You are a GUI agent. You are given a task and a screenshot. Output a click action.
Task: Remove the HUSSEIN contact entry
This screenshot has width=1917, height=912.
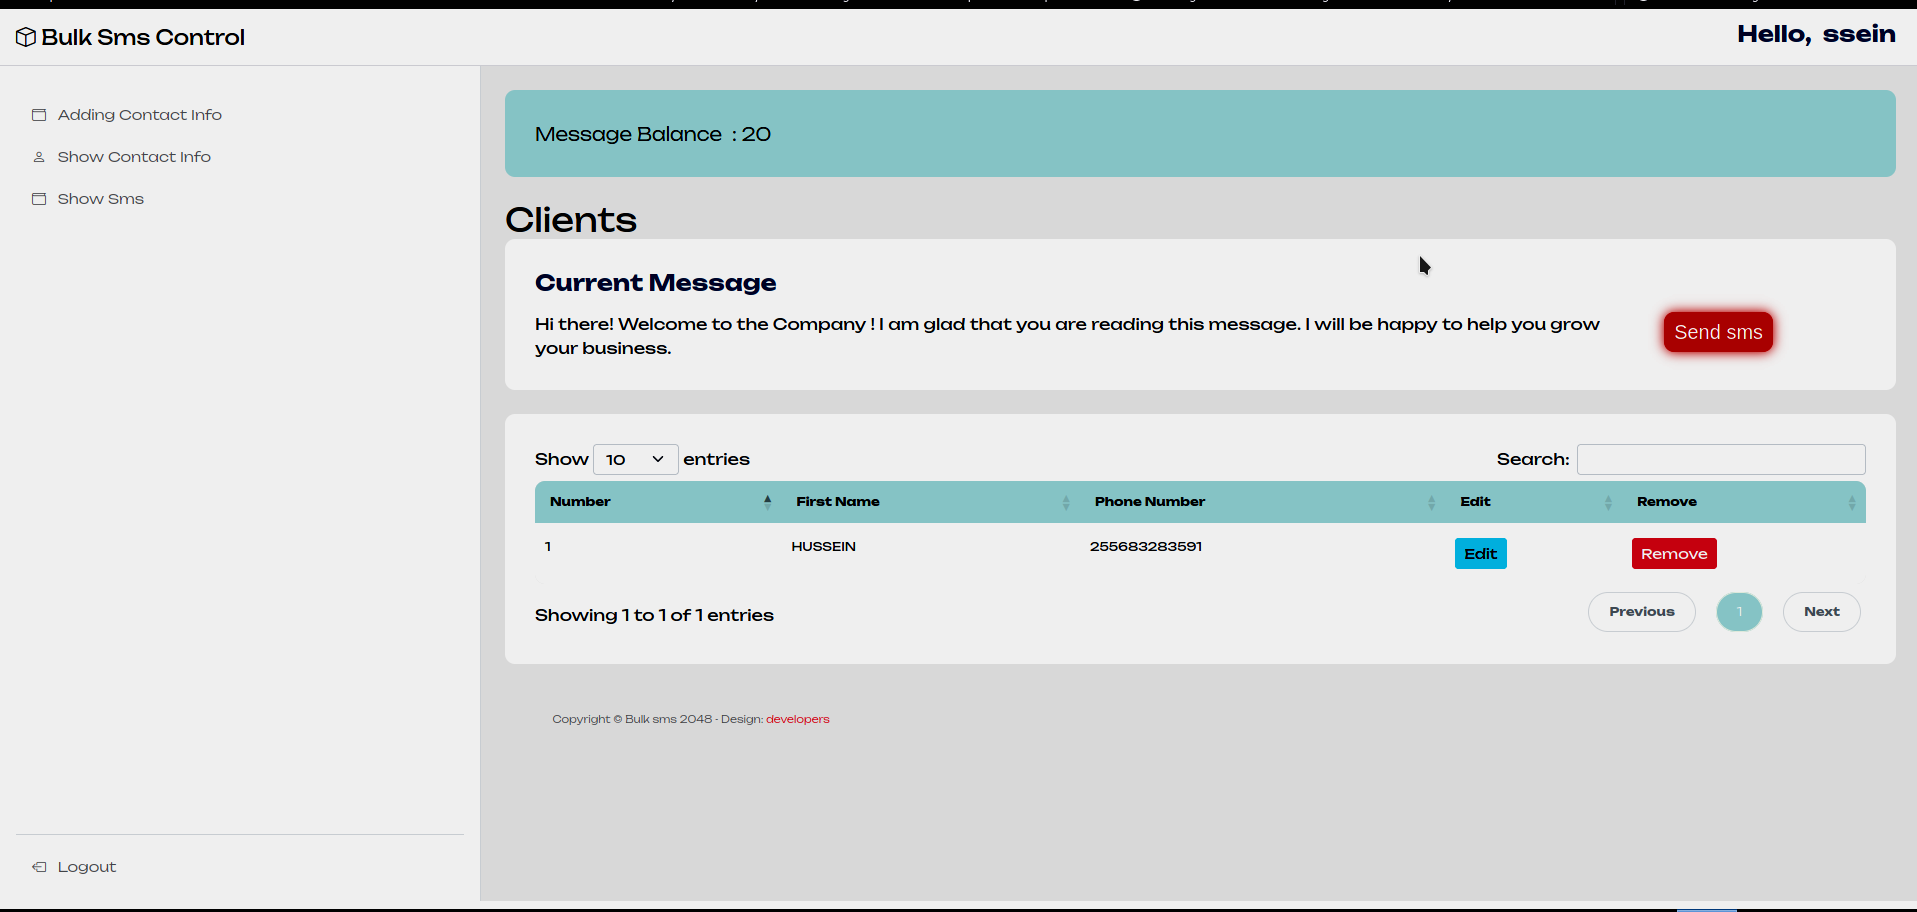pos(1673,553)
